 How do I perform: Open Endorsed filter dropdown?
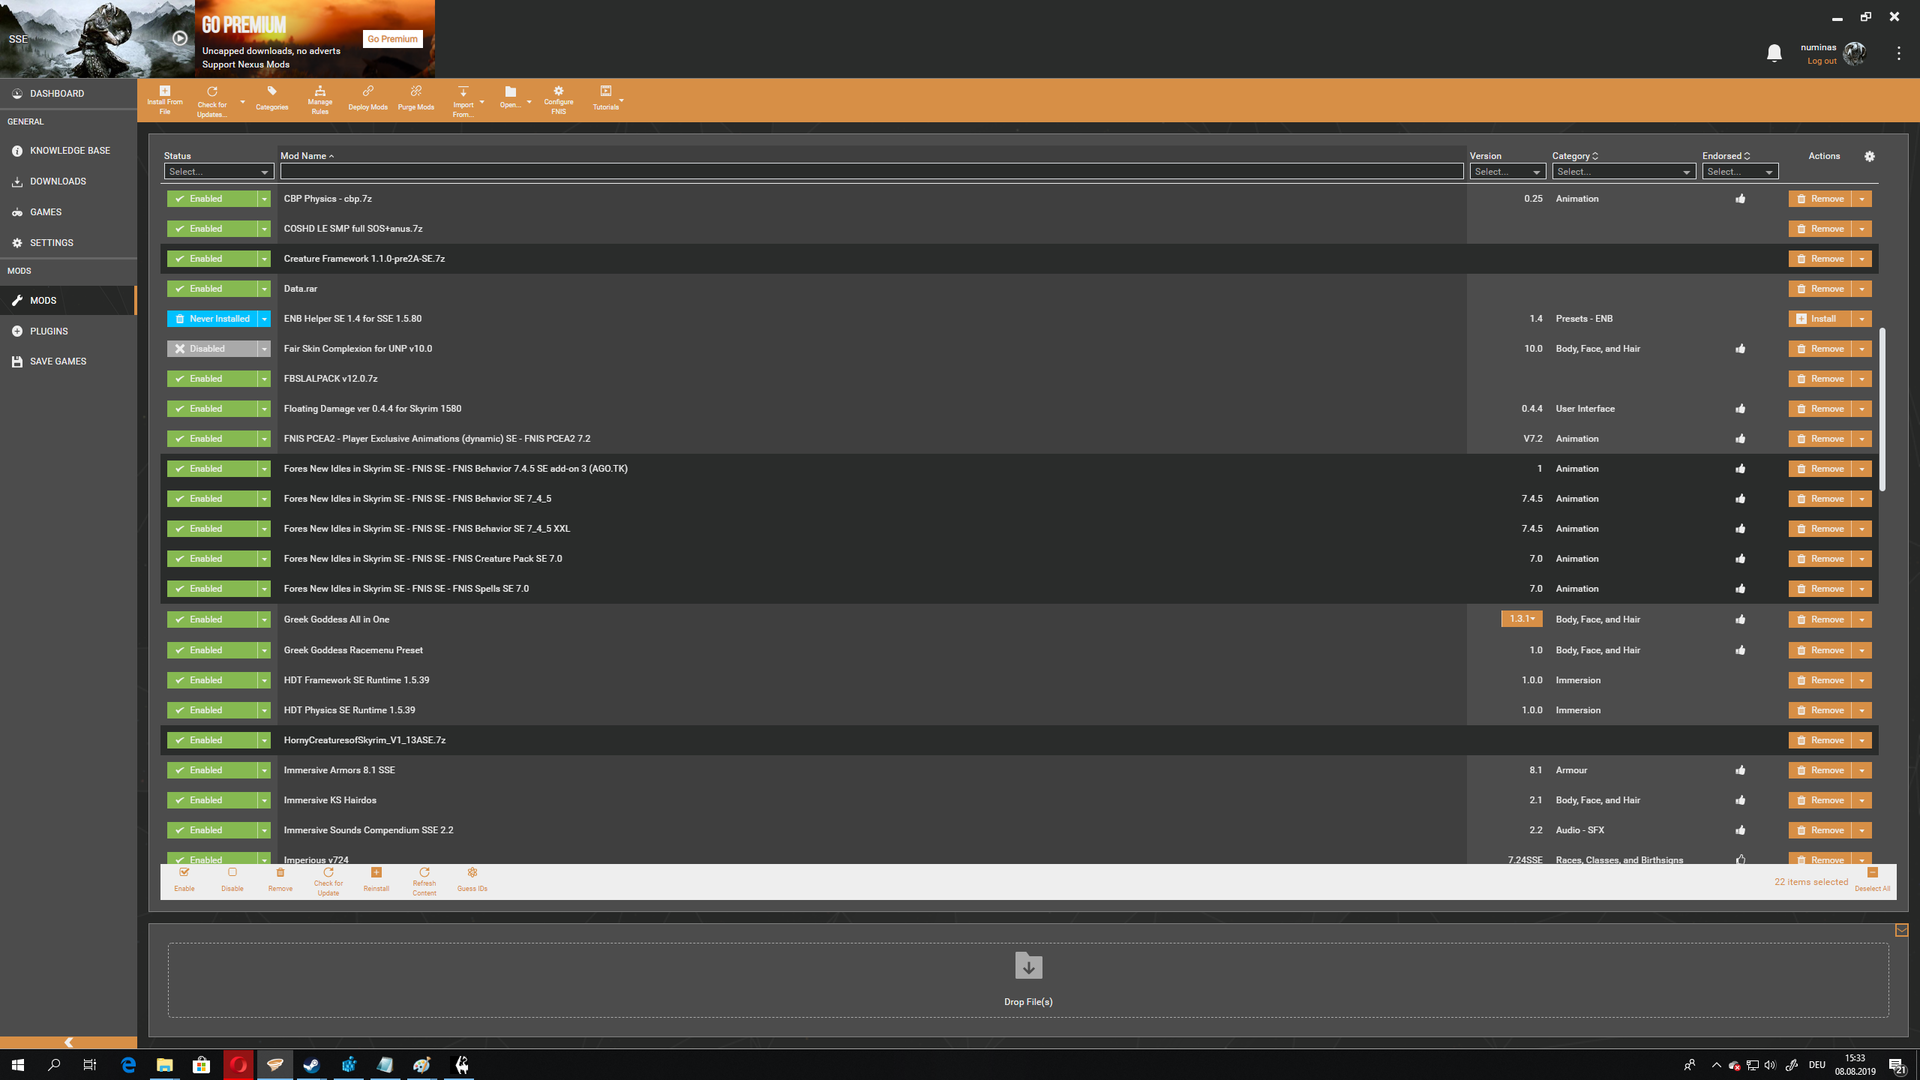[x=1740, y=172]
